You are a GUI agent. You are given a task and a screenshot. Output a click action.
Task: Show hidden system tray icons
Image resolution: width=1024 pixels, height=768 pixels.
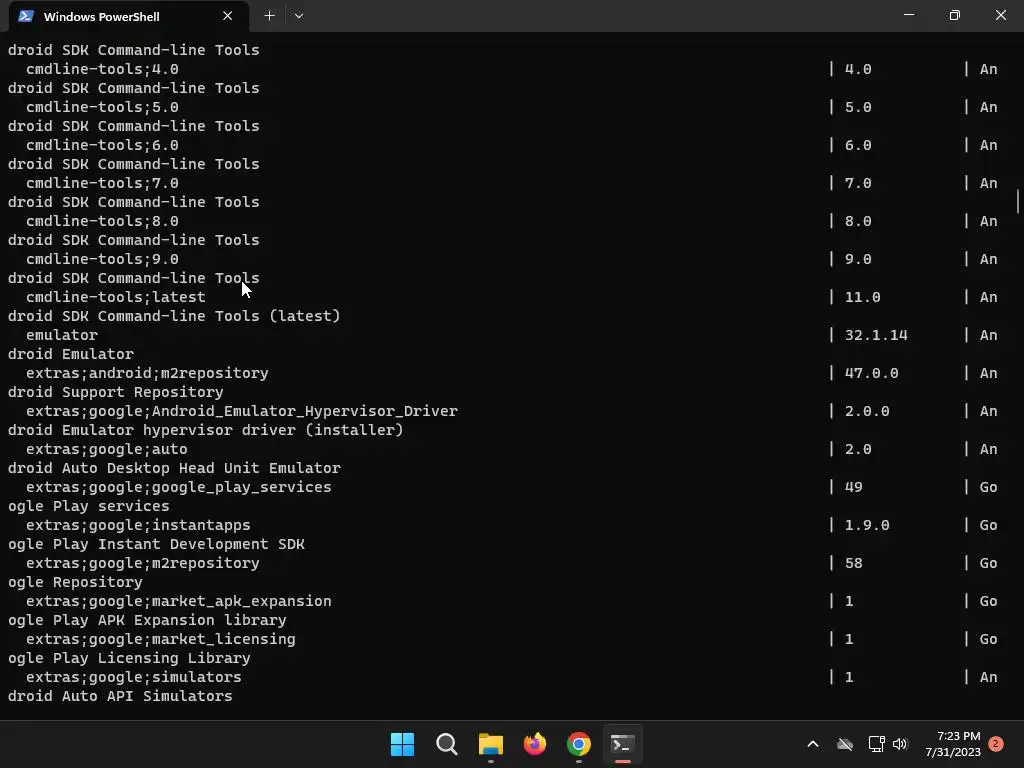point(813,744)
